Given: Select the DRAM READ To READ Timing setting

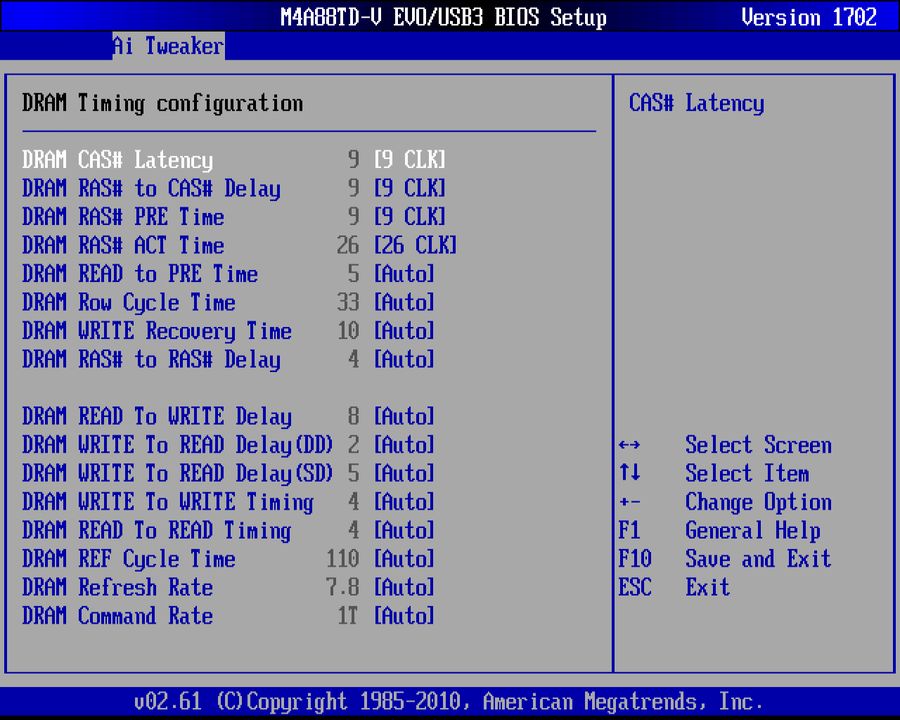Looking at the screenshot, I should coord(155,531).
